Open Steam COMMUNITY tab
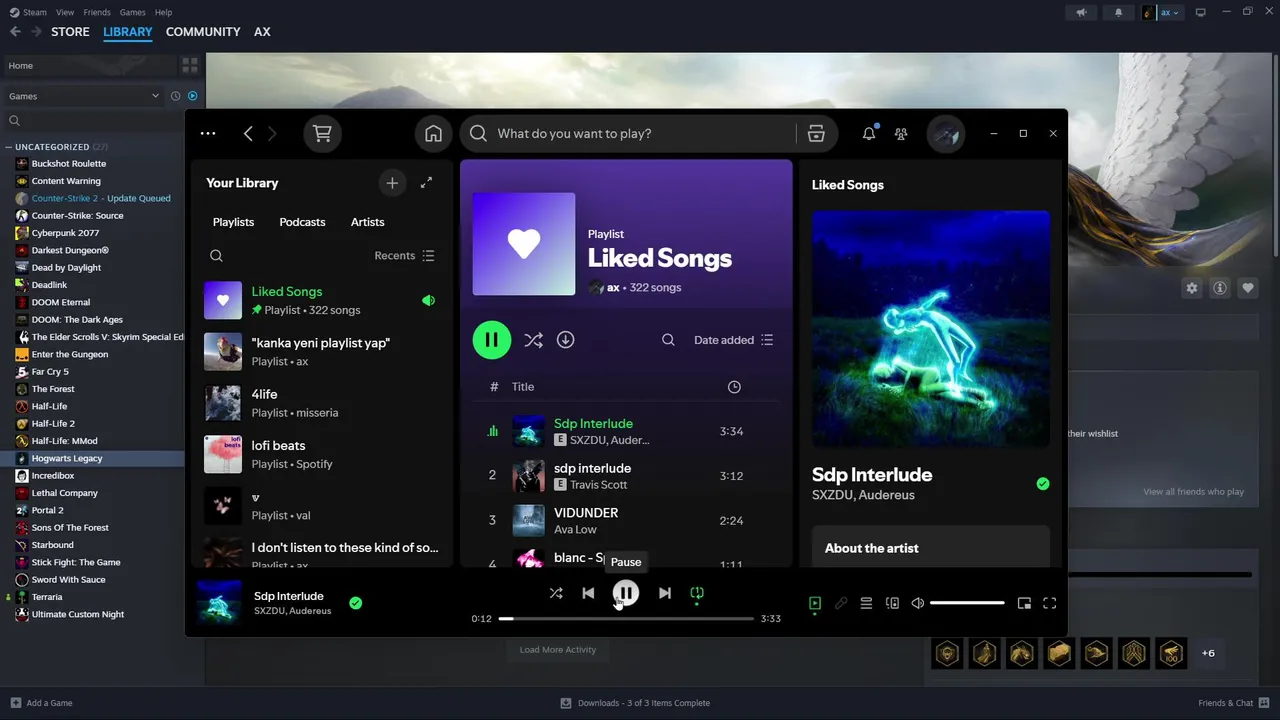 point(203,32)
